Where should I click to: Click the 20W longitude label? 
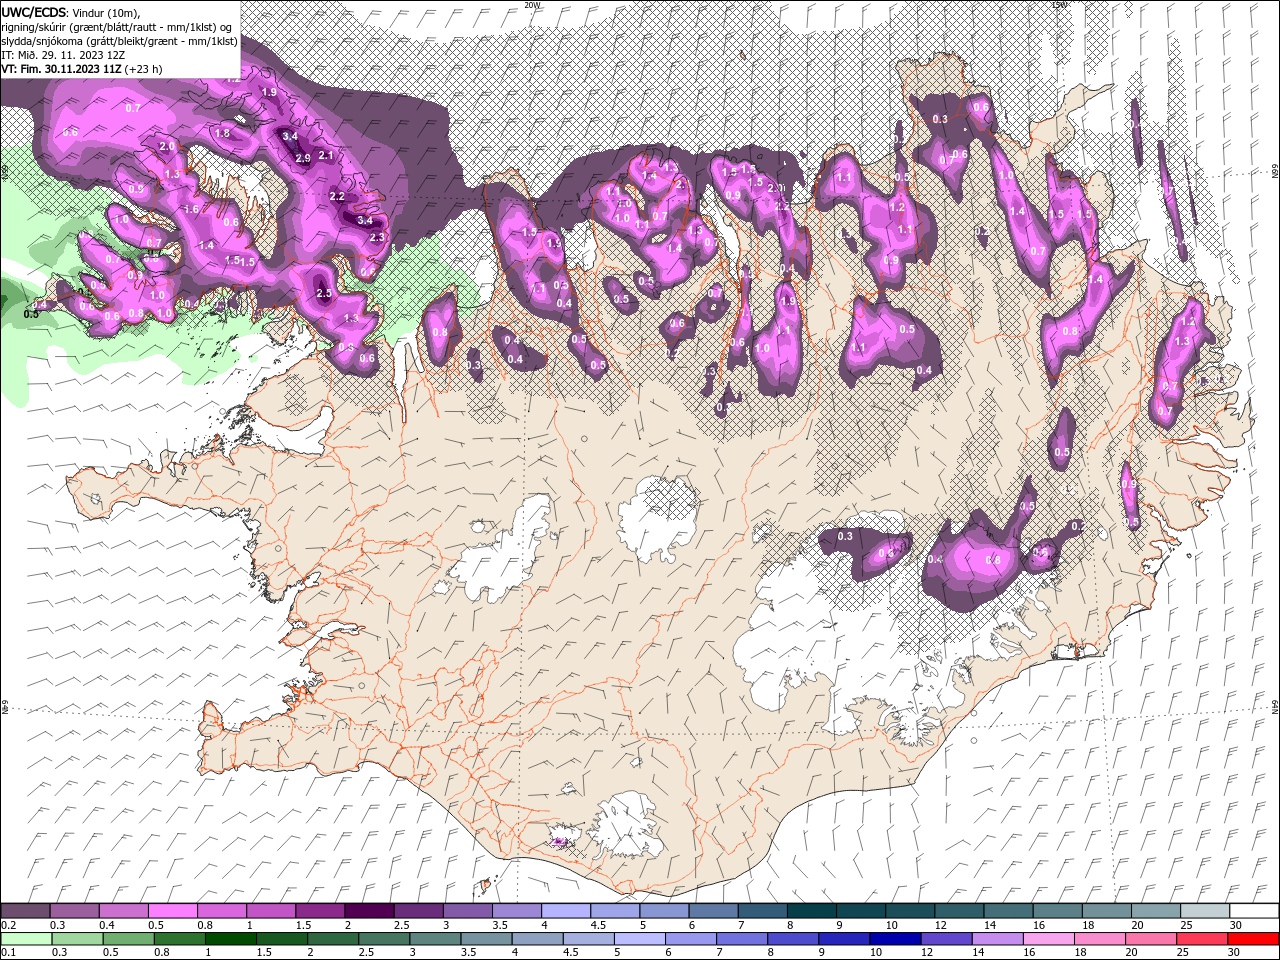(x=532, y=4)
